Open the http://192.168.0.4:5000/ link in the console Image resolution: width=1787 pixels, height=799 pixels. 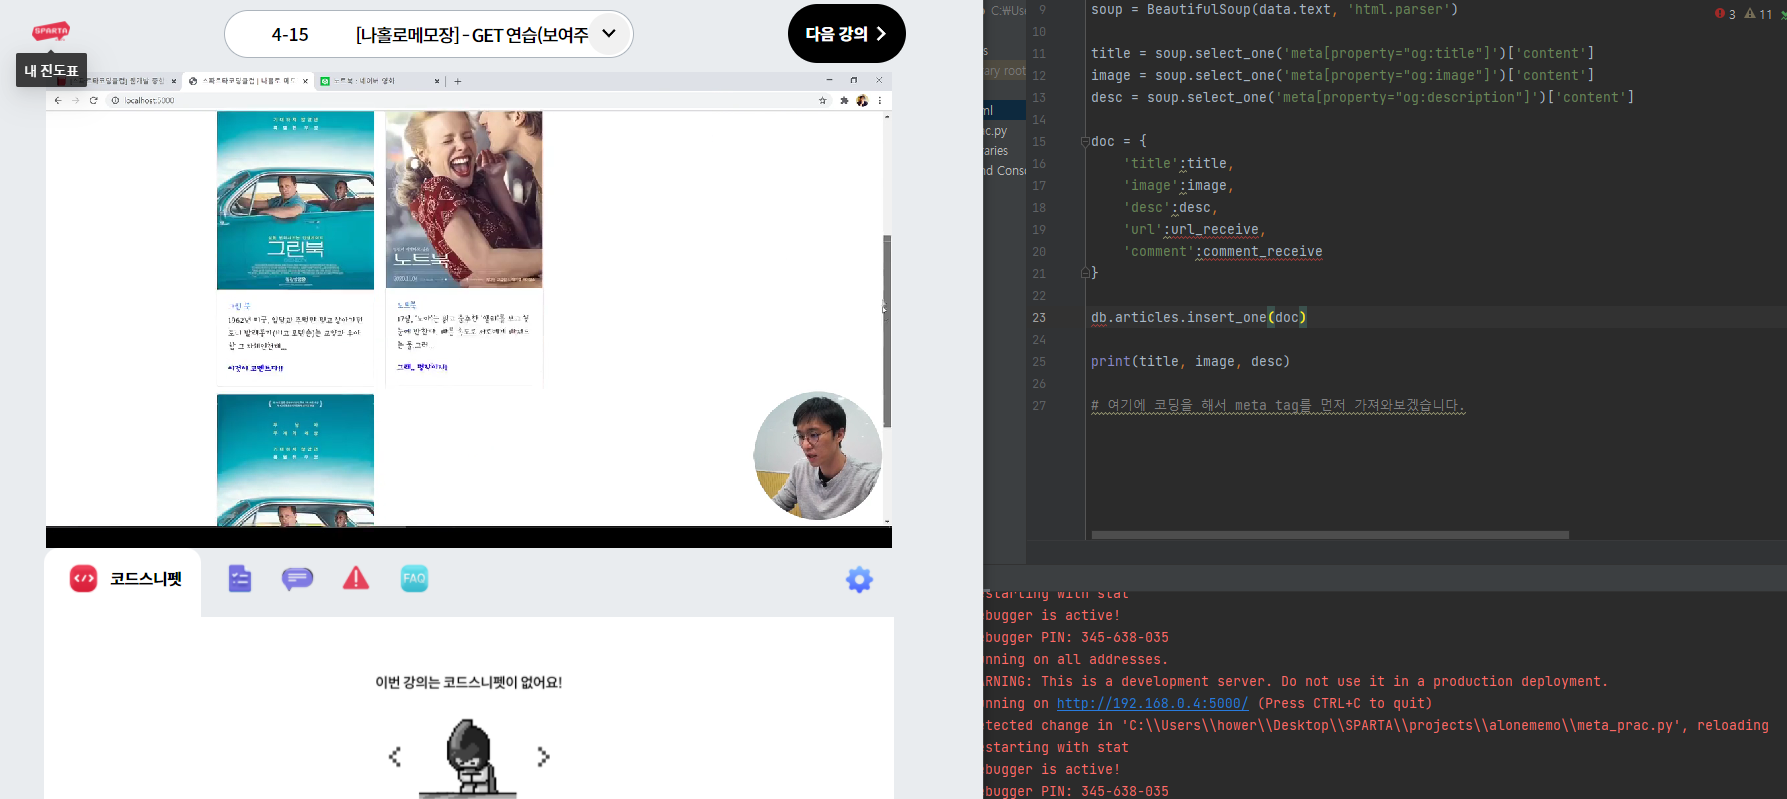[1152, 703]
